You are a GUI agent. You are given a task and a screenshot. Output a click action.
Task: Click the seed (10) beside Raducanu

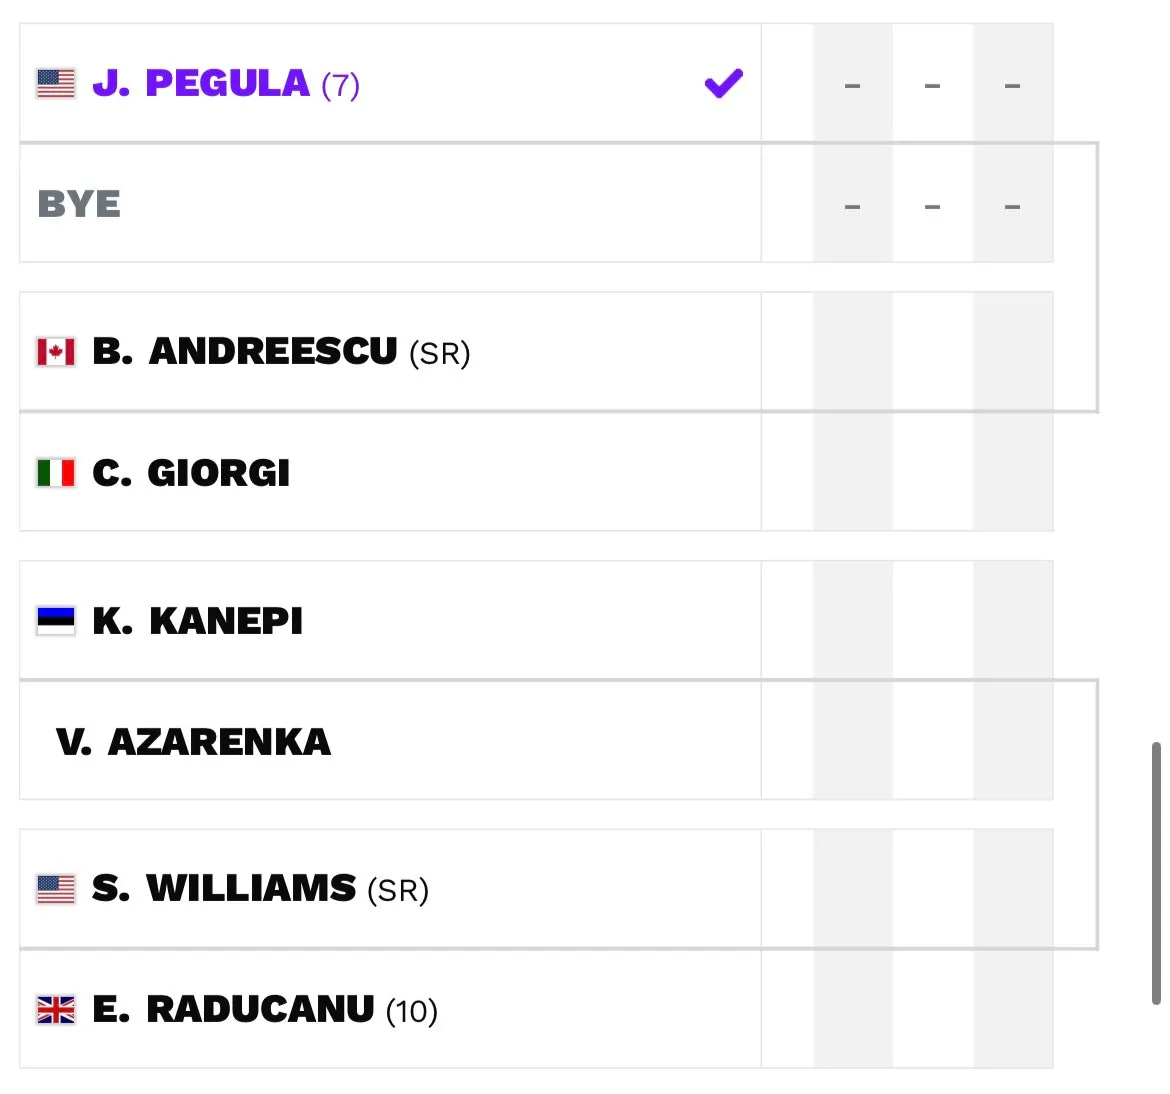[411, 1012]
